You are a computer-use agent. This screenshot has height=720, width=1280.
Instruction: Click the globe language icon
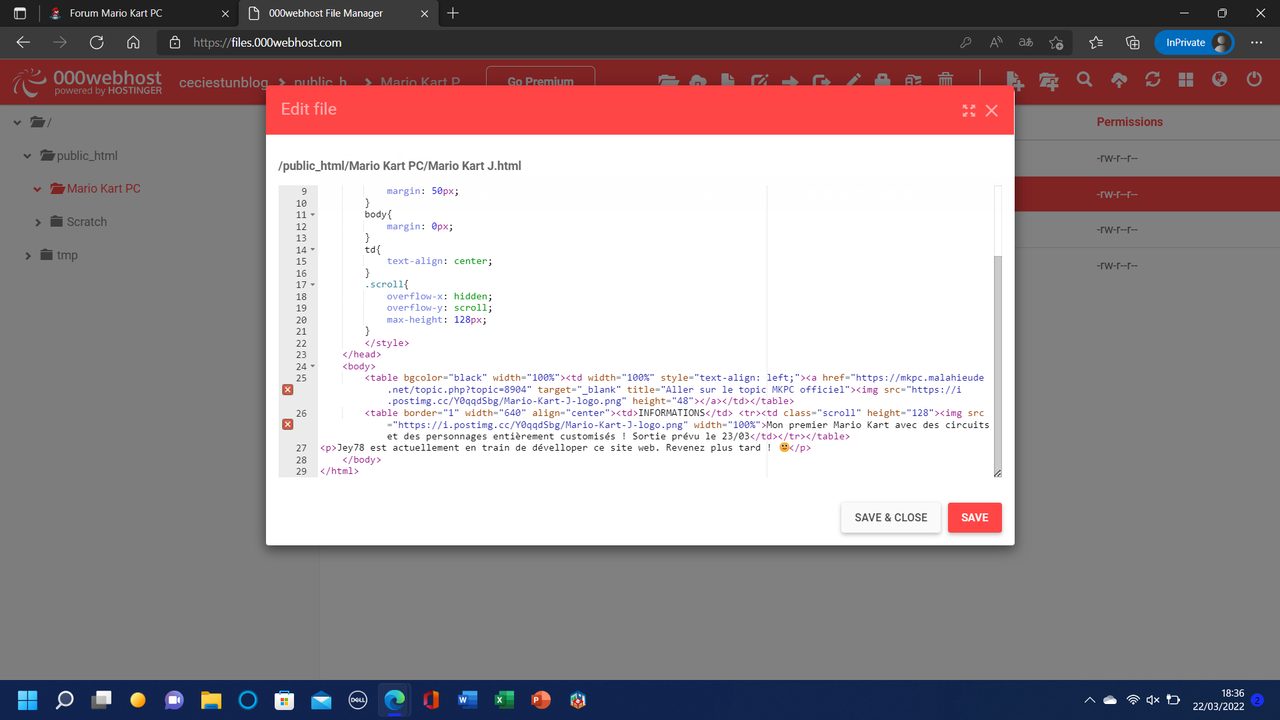pos(1219,81)
